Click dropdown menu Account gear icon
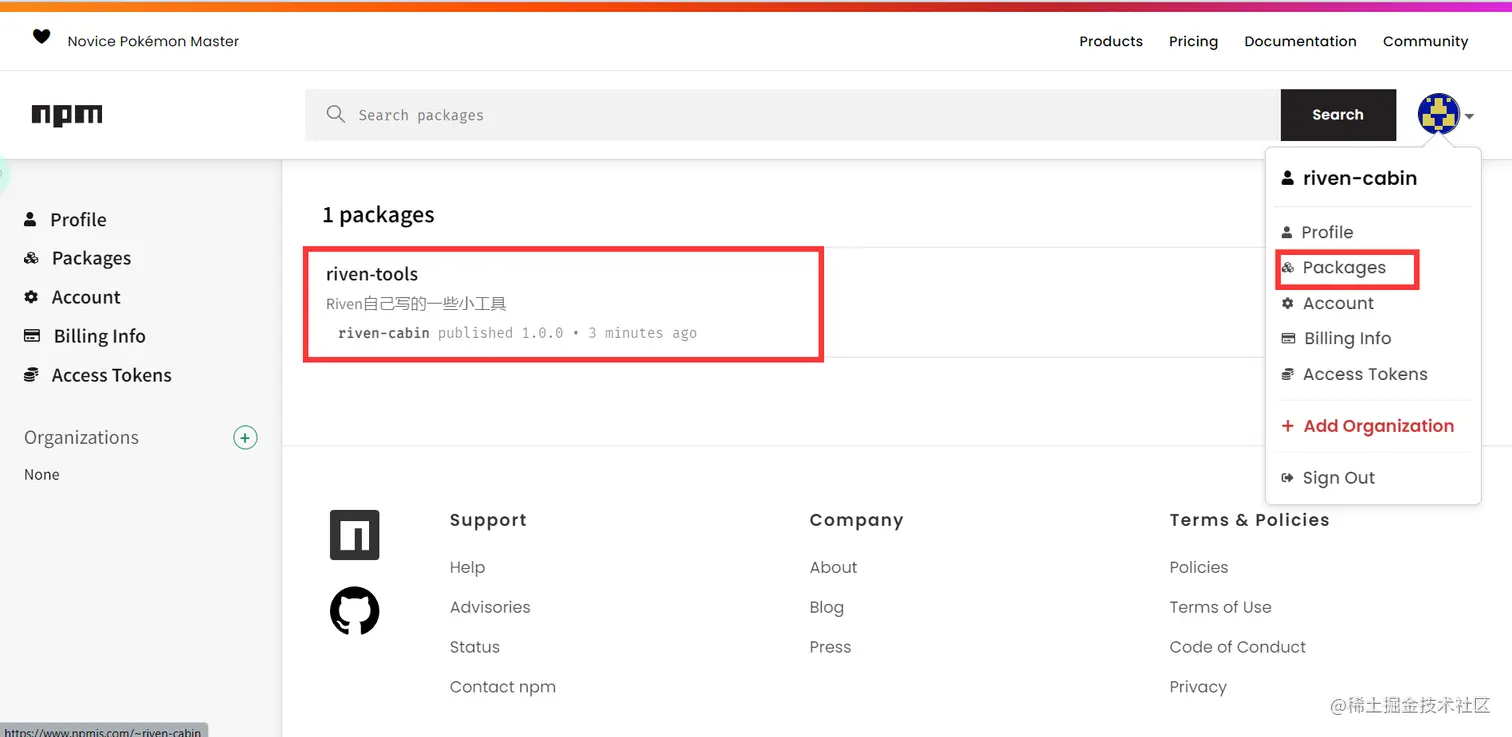The height and width of the screenshot is (737, 1512). [1288, 303]
